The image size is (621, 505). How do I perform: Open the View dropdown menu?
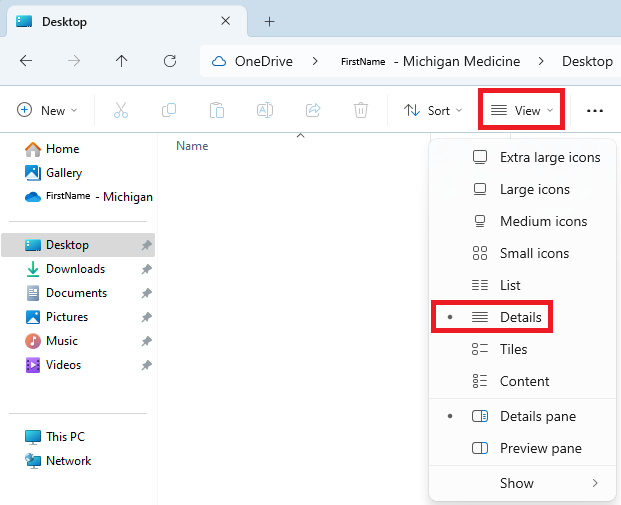pos(523,110)
